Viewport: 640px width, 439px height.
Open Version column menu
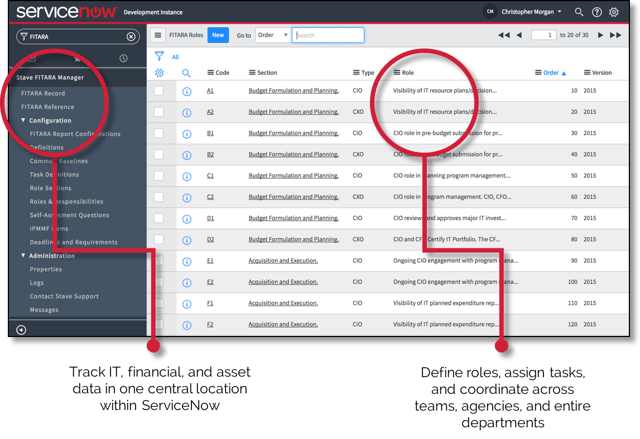[x=587, y=73]
